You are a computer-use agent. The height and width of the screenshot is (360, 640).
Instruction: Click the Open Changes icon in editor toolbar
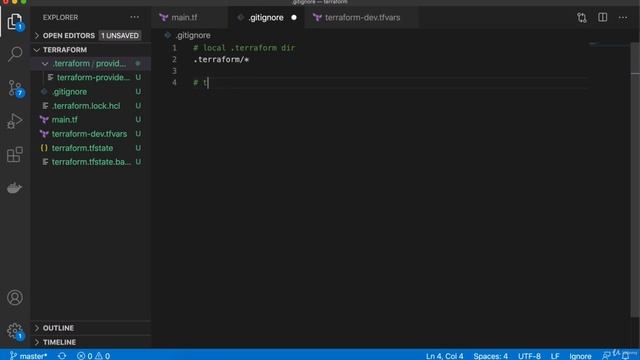click(582, 18)
